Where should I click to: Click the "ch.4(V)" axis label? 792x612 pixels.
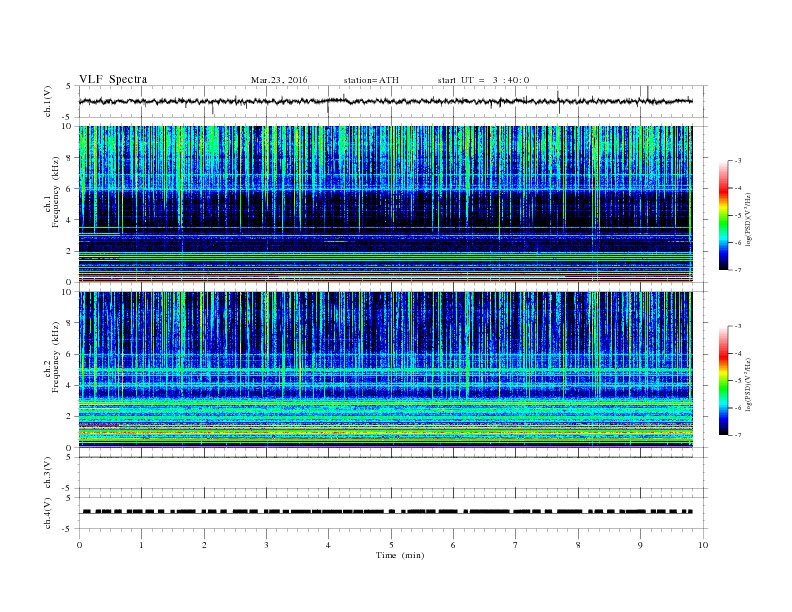coord(48,513)
